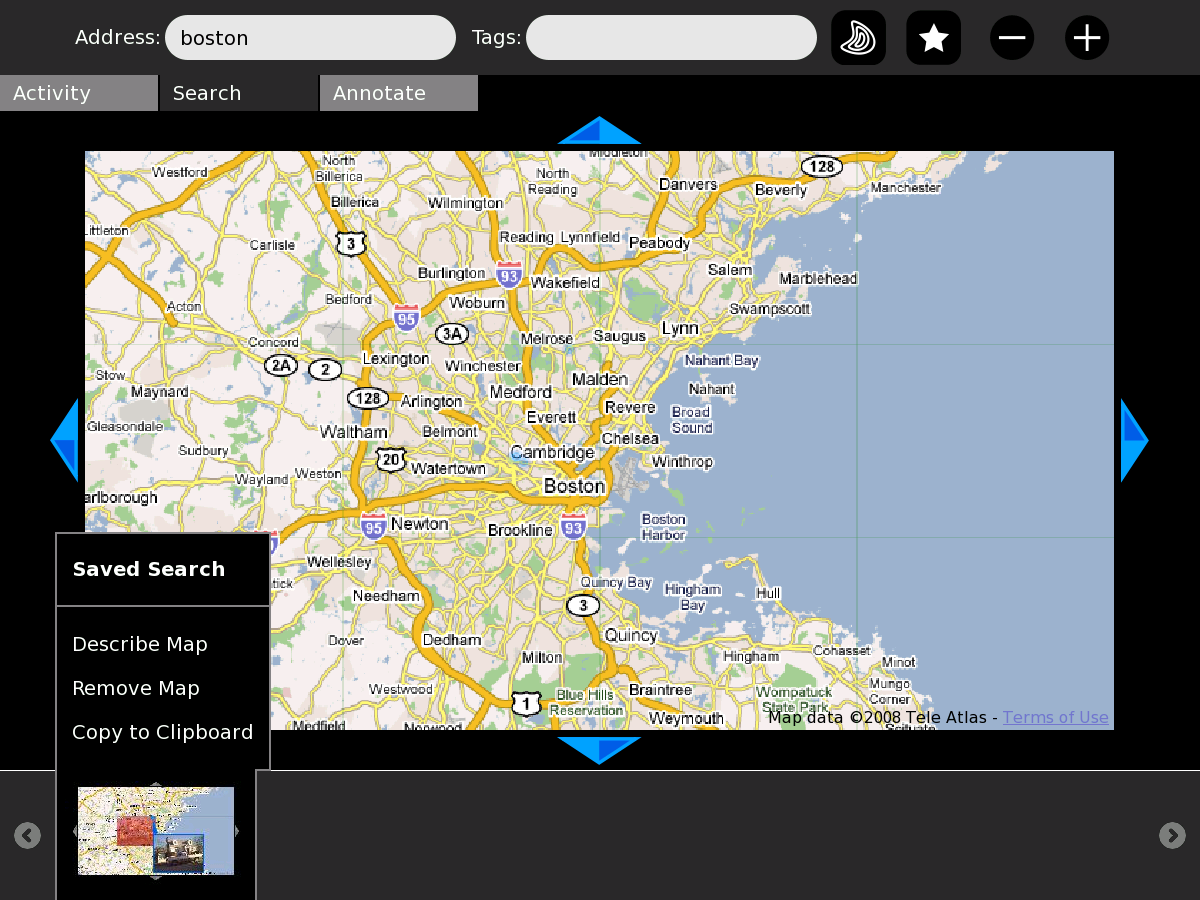Click into the Address field containing boston
This screenshot has height=900, width=1200.
(310, 38)
